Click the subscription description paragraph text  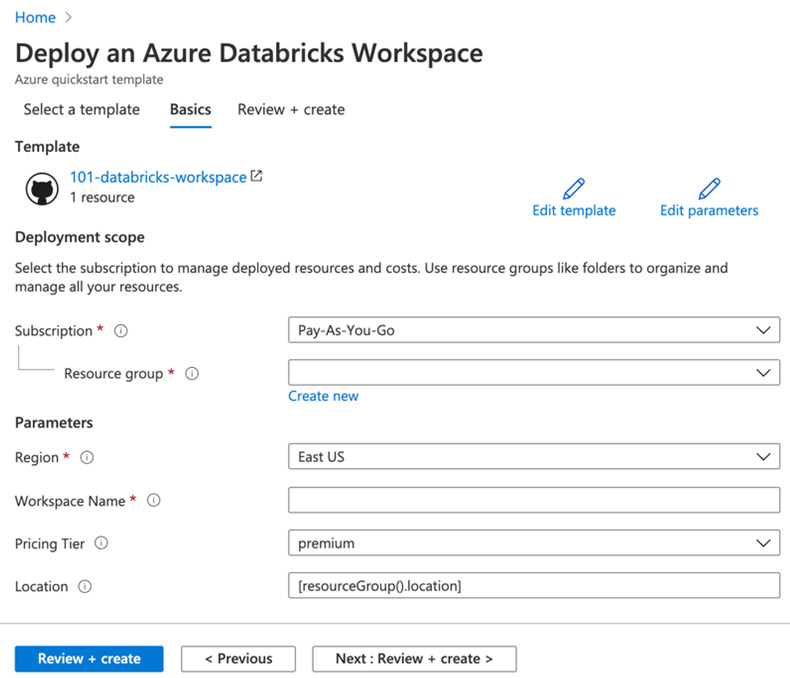click(371, 277)
